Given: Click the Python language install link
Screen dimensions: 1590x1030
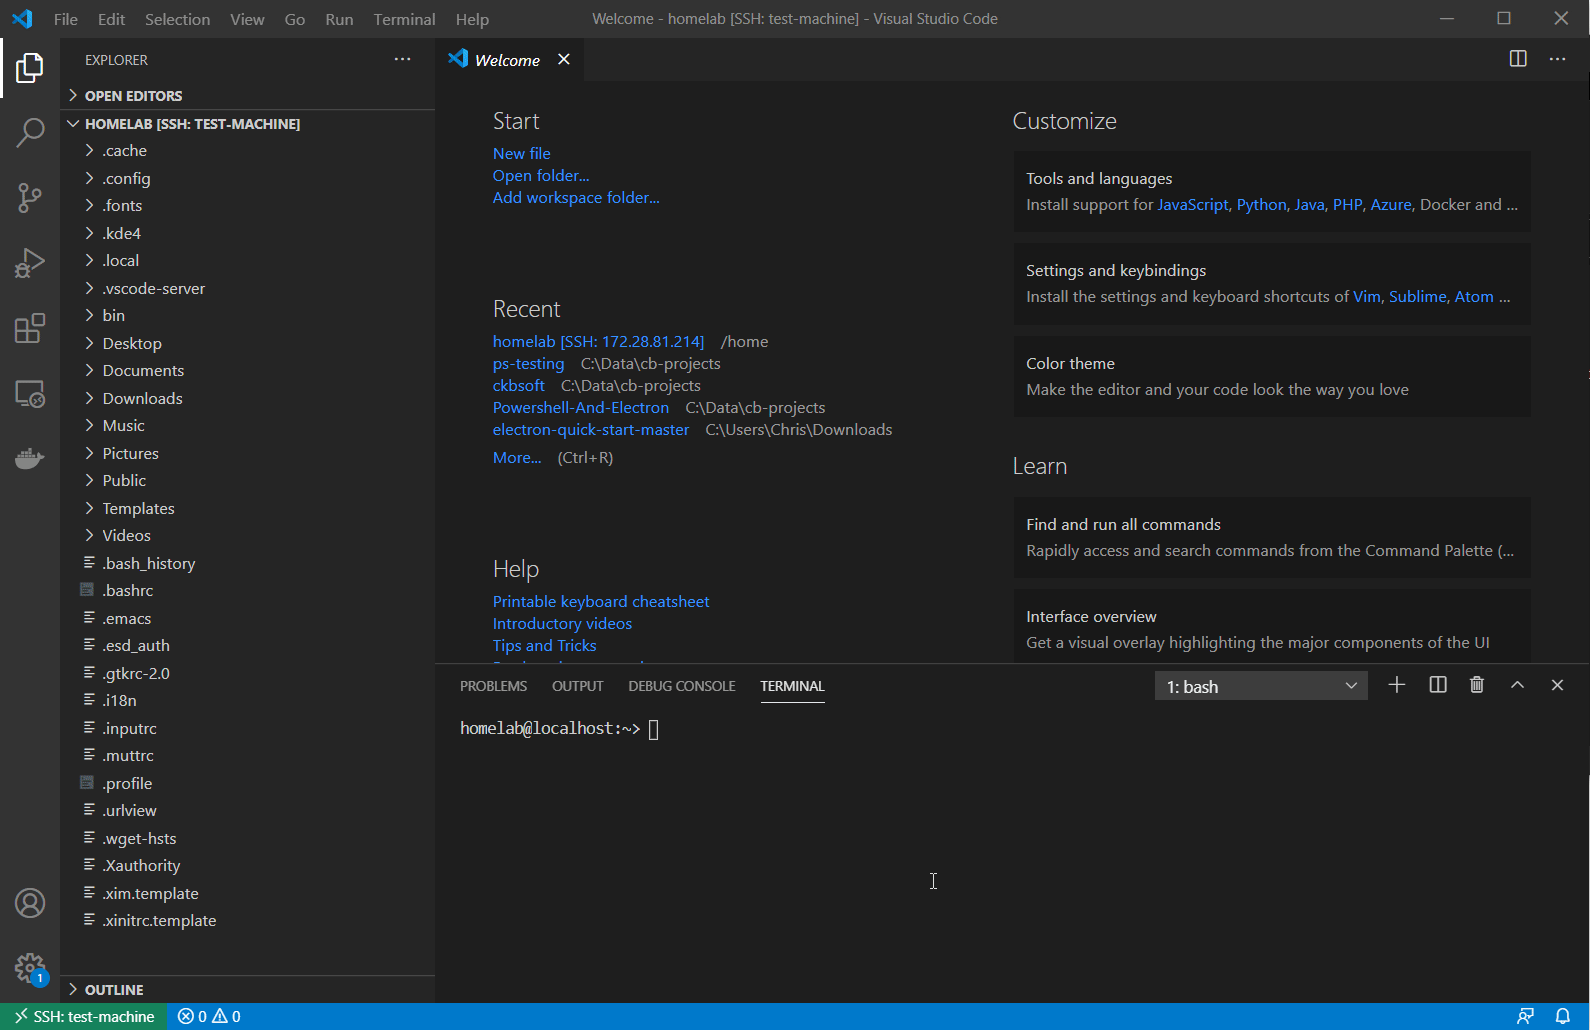Looking at the screenshot, I should point(1261,204).
